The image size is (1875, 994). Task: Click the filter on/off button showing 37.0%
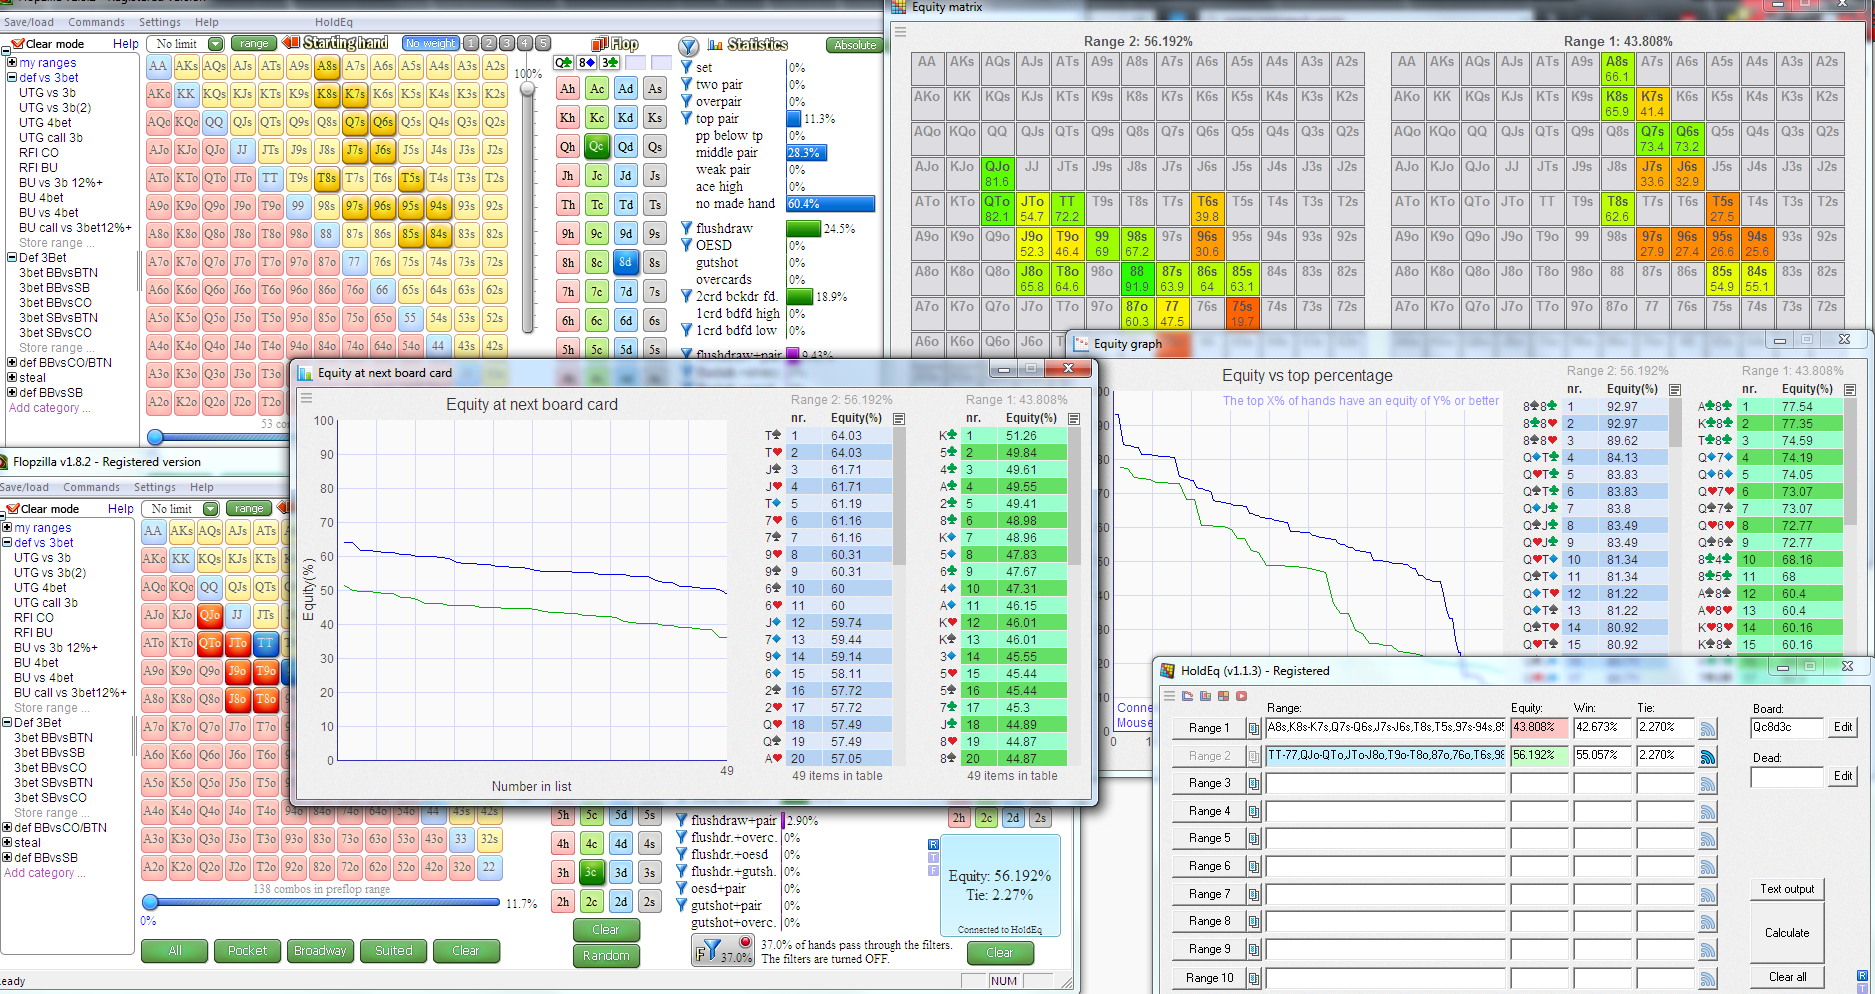pyautogui.click(x=723, y=949)
